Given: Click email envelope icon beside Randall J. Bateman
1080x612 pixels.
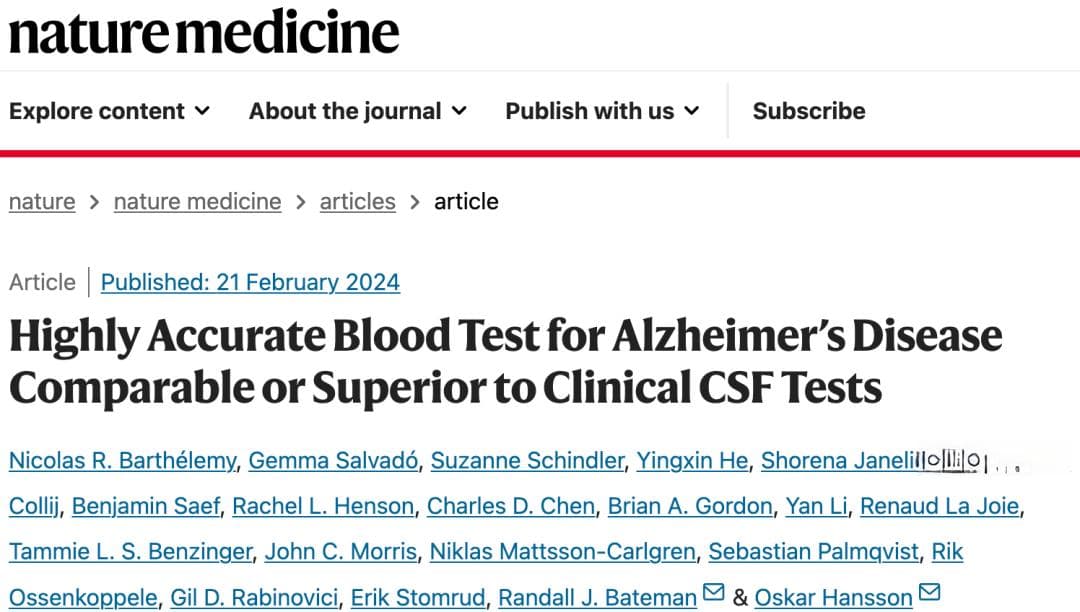Looking at the screenshot, I should [x=714, y=592].
